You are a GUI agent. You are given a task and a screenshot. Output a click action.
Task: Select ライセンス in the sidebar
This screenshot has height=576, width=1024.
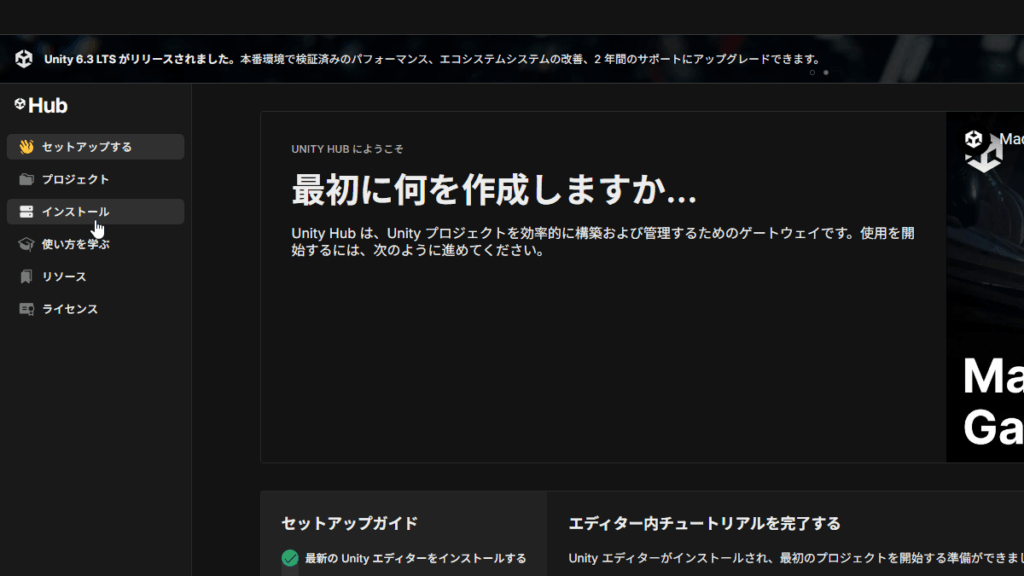(x=70, y=309)
